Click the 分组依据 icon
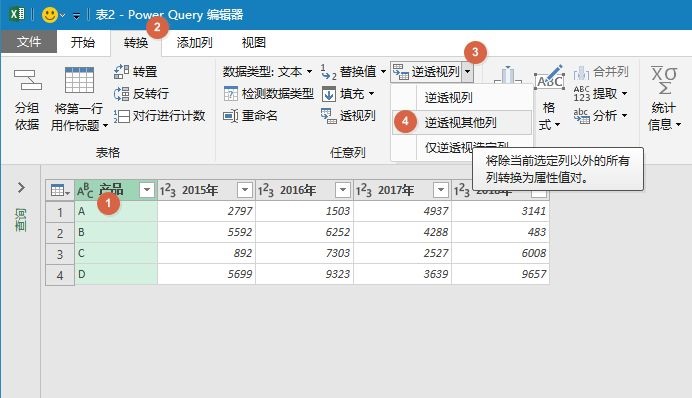Image resolution: width=692 pixels, height=398 pixels. tap(27, 80)
